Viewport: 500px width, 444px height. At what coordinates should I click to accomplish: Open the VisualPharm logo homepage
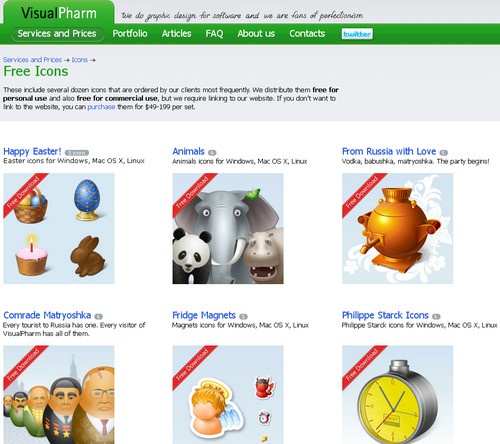click(x=59, y=13)
